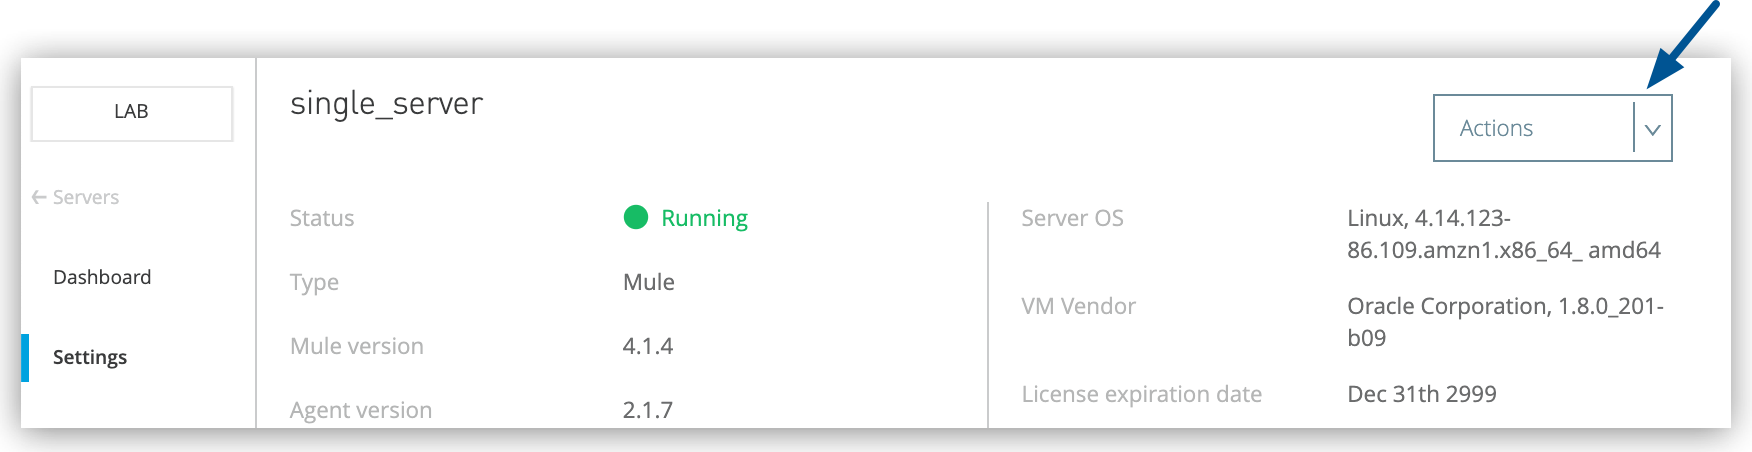Image resolution: width=1752 pixels, height=452 pixels.
Task: Click the License expiration date label
Action: (1141, 394)
